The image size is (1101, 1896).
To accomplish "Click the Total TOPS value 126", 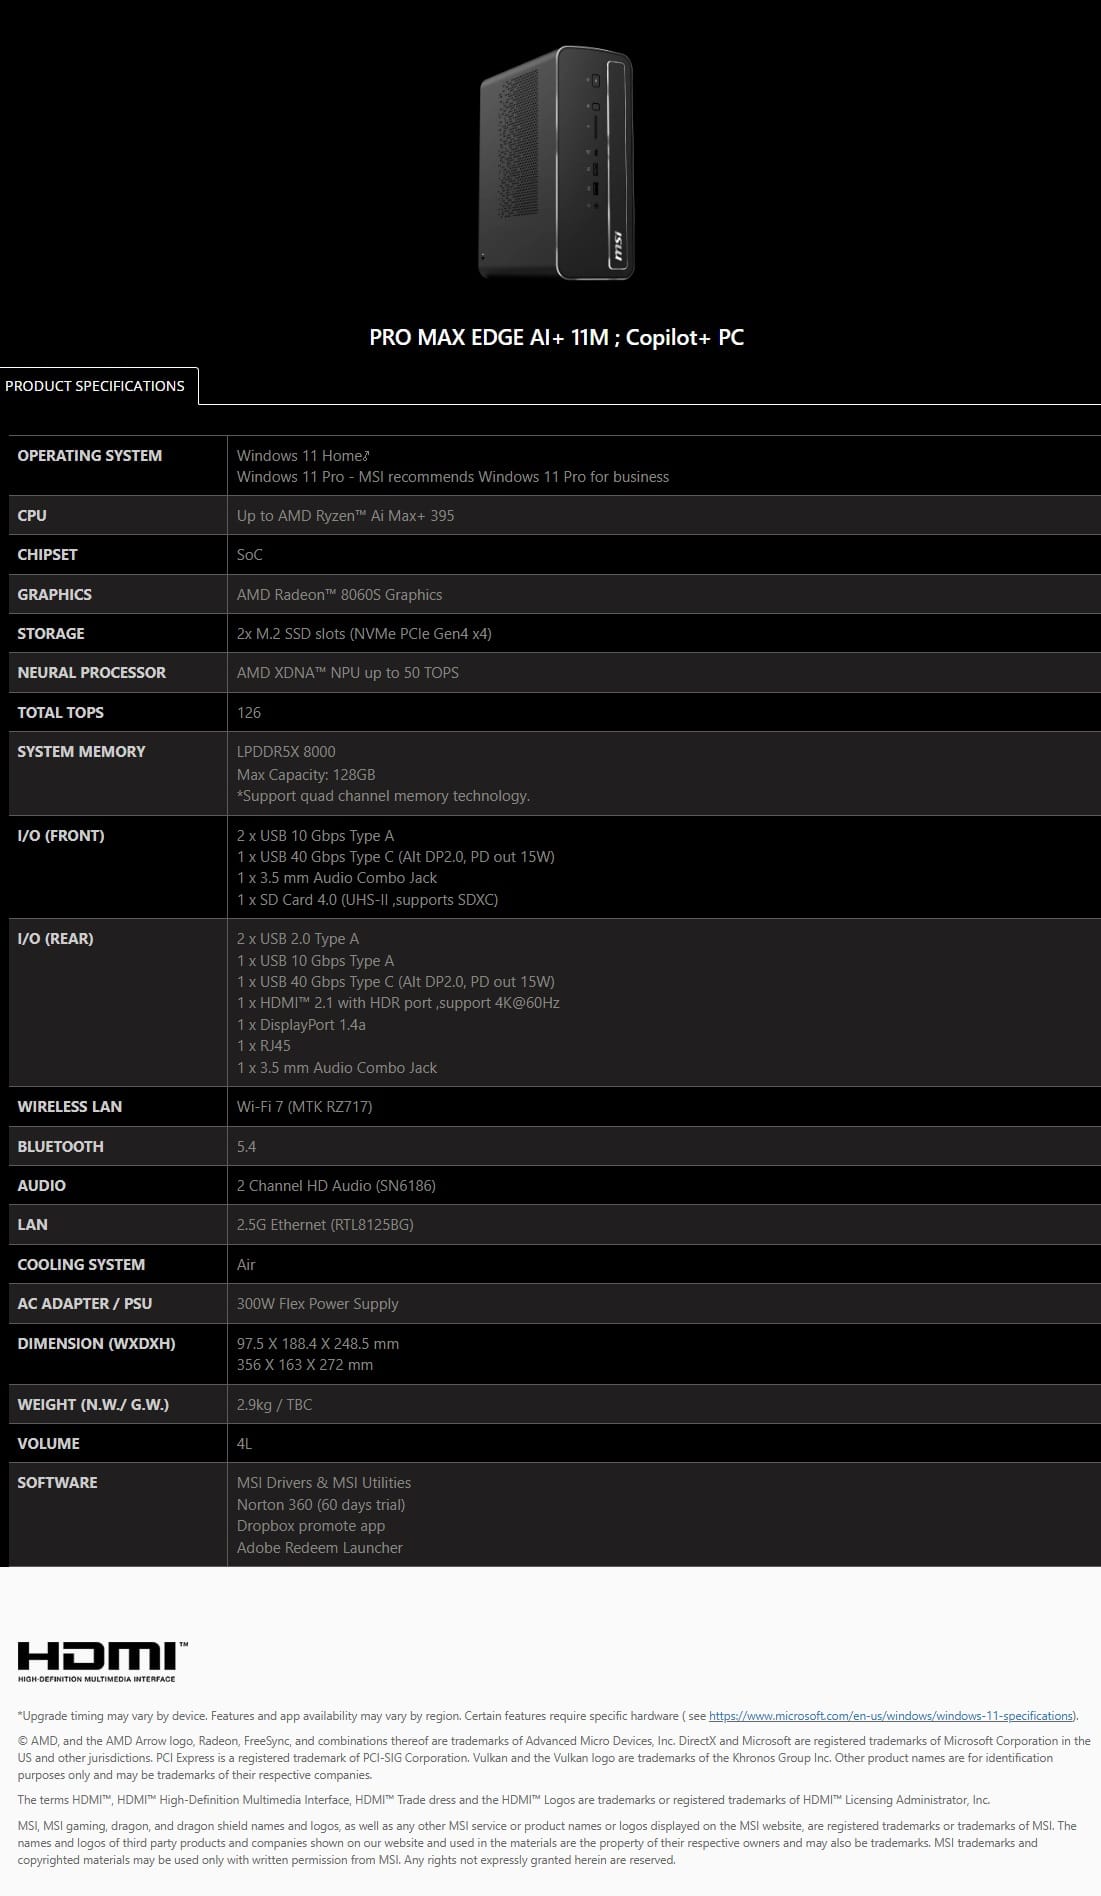I will point(249,712).
